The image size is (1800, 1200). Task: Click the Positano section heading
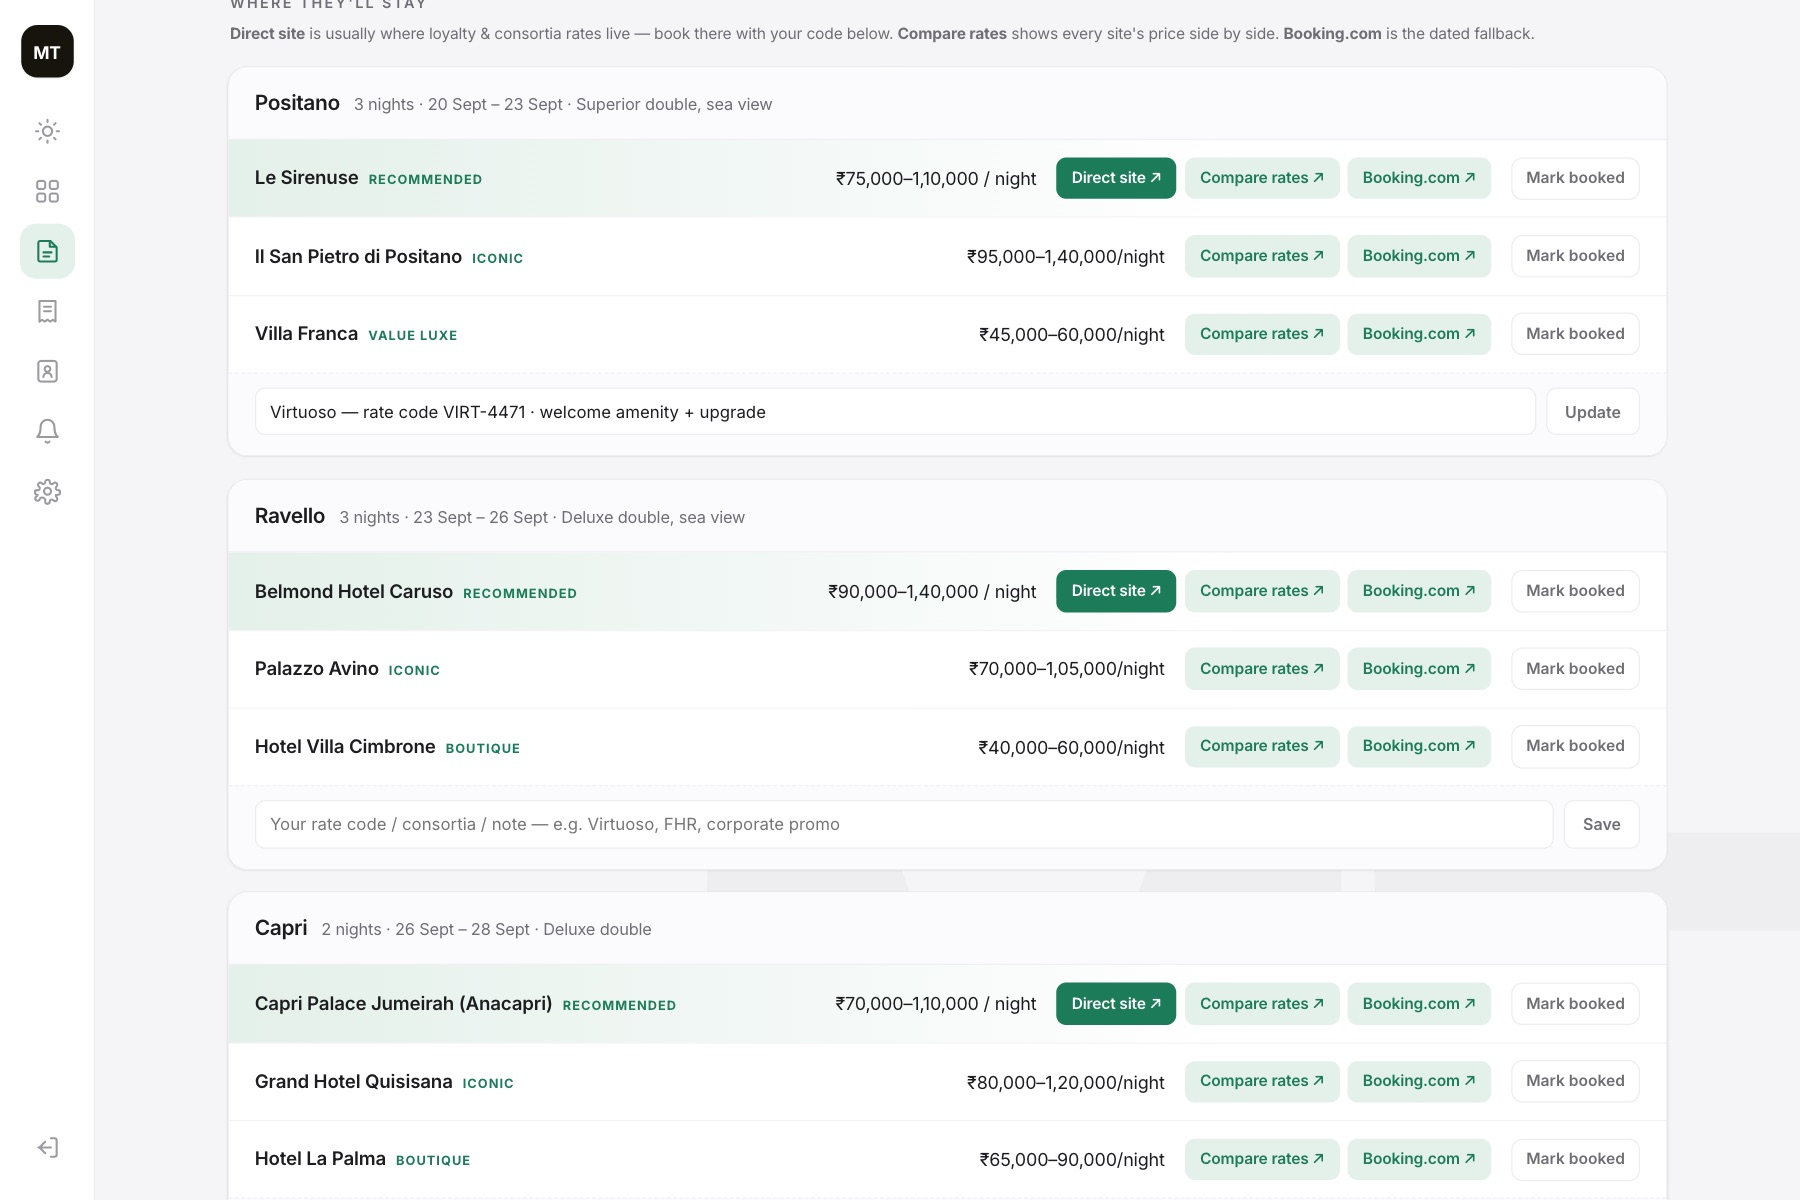click(297, 103)
